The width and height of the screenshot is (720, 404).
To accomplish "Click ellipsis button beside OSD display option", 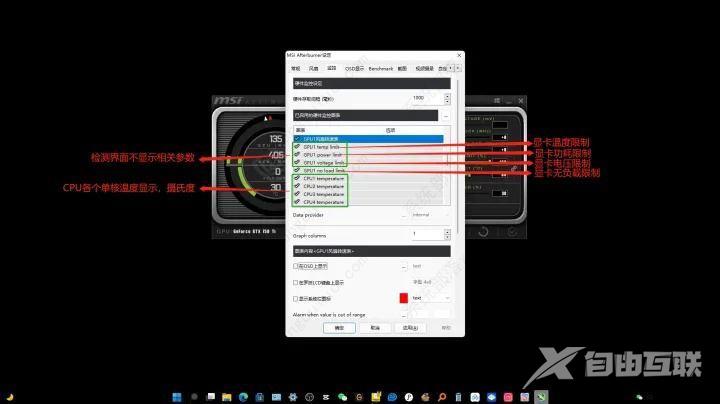I will 404,266.
